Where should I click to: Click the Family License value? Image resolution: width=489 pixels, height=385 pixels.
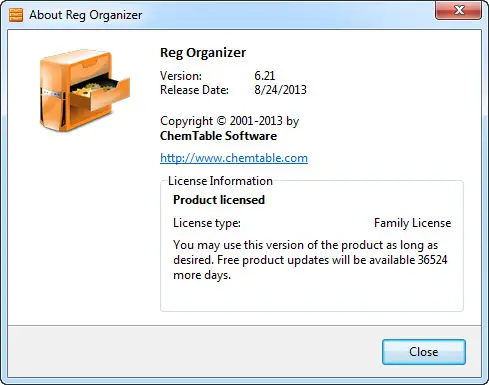click(x=412, y=223)
